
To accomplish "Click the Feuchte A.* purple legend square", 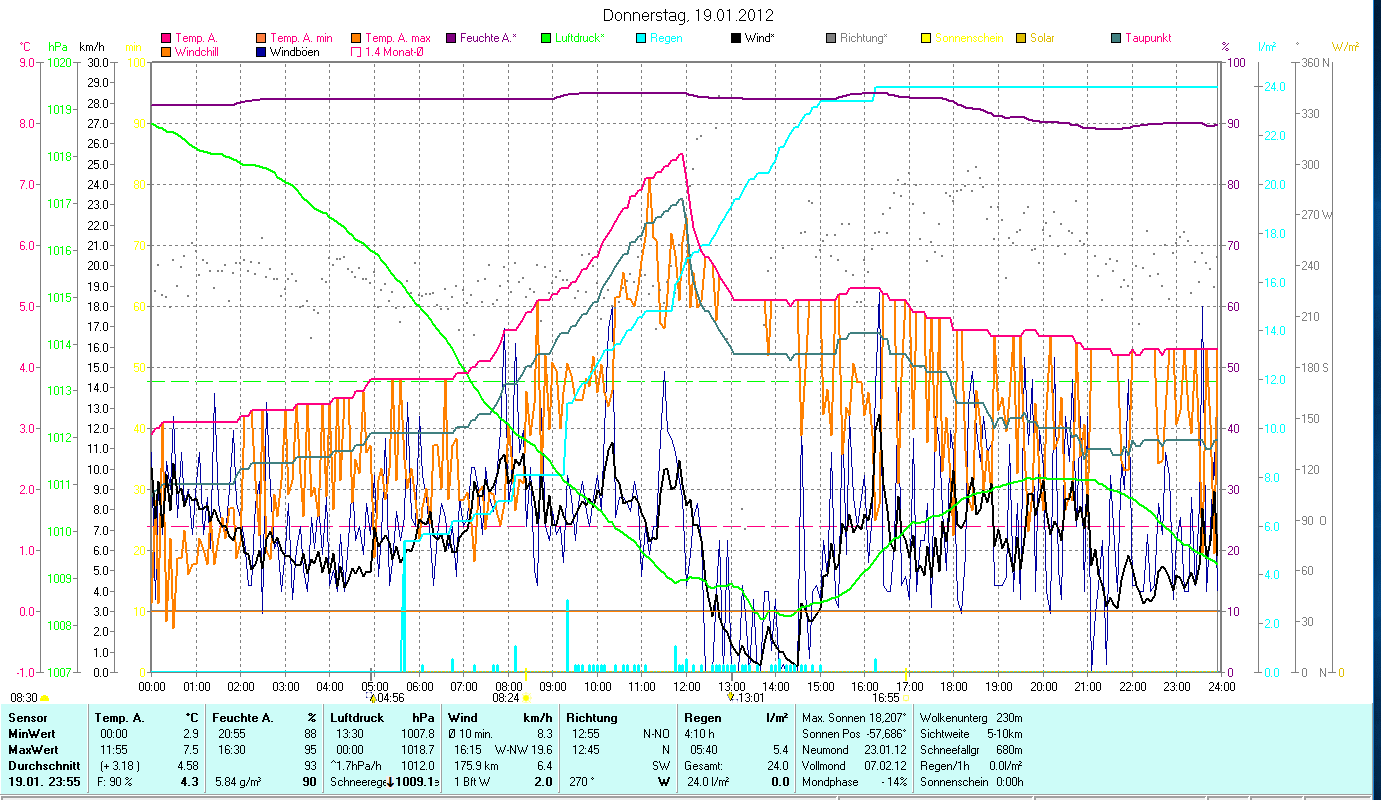I will tap(451, 38).
